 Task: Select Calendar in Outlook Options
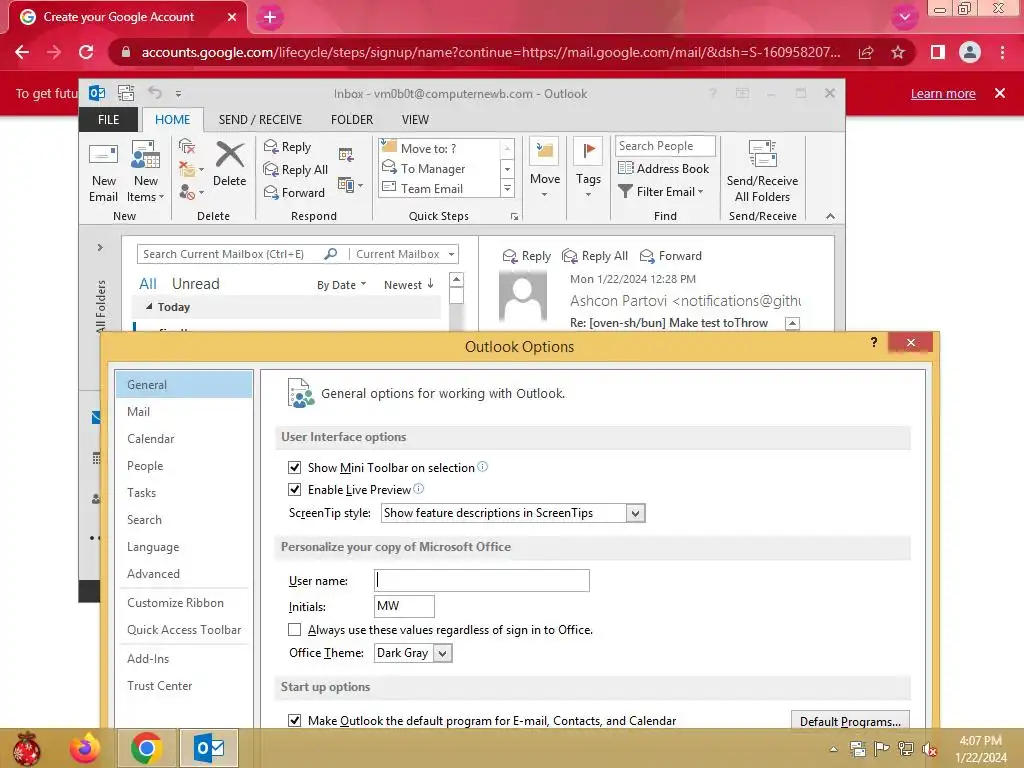184,439
